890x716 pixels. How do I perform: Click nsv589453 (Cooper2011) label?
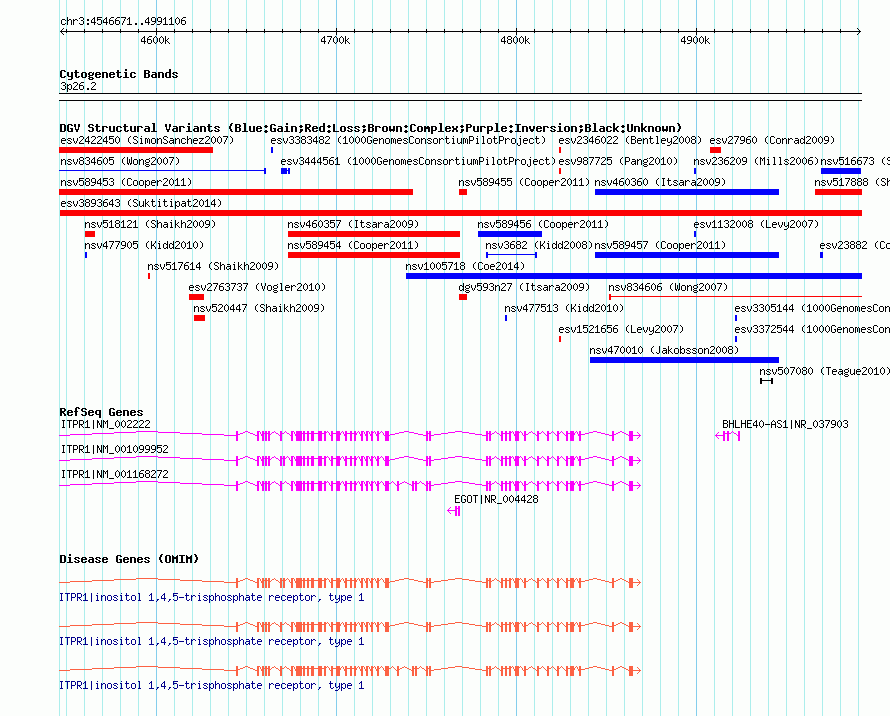[126, 182]
